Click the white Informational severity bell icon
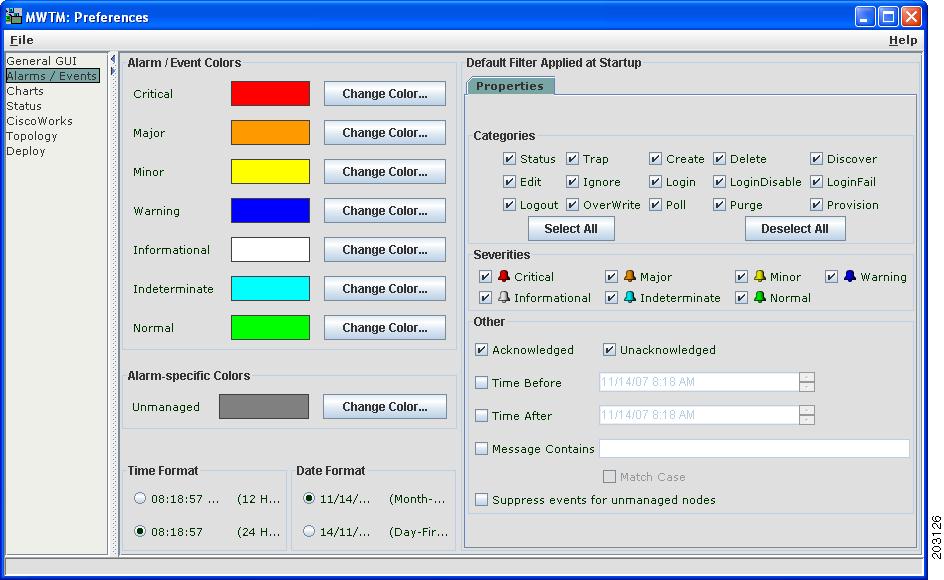The image size is (944, 580). point(504,298)
